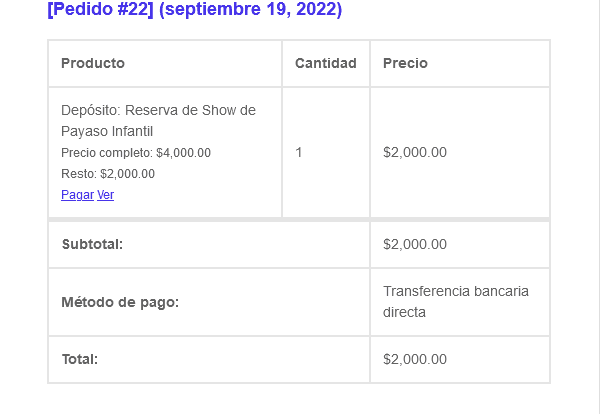Open the Pedido #22 order number link
600x414 pixels.
(x=99, y=10)
